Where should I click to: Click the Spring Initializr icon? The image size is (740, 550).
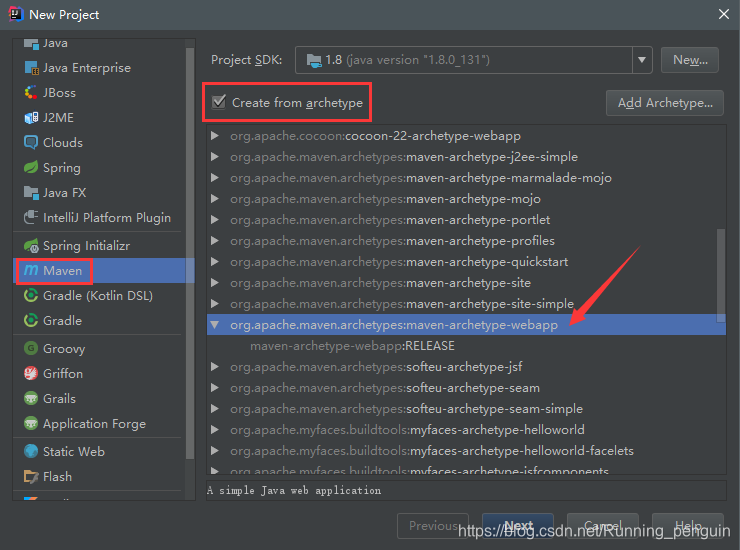tap(31, 245)
